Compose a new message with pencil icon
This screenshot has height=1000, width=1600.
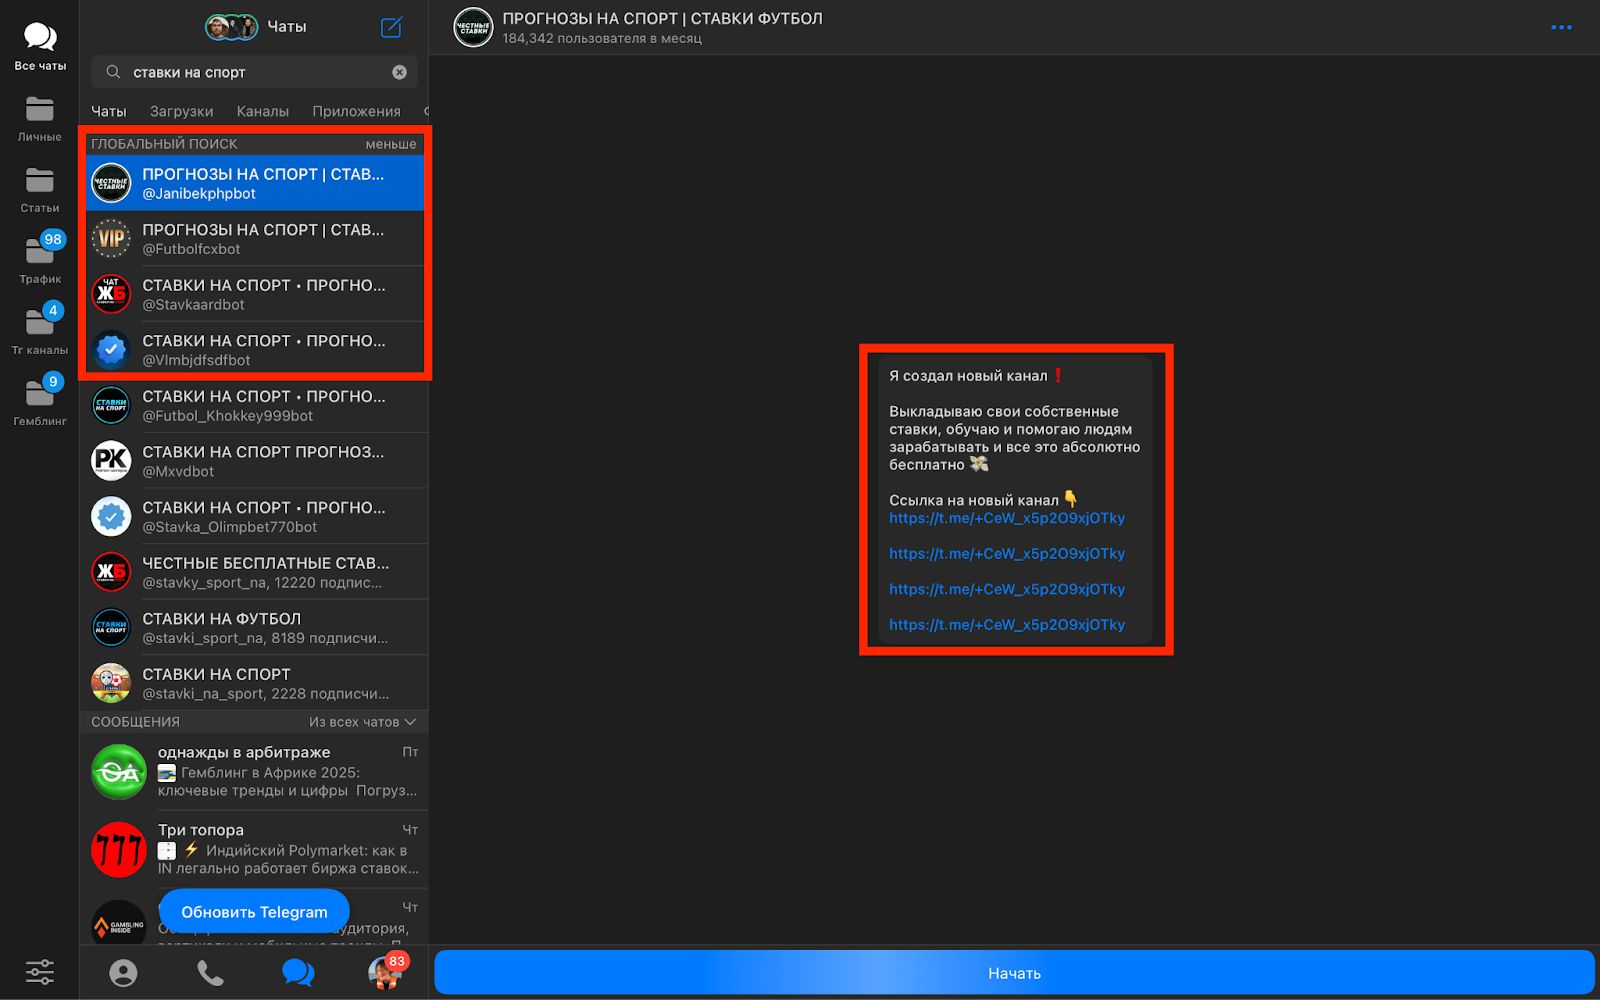click(x=392, y=27)
